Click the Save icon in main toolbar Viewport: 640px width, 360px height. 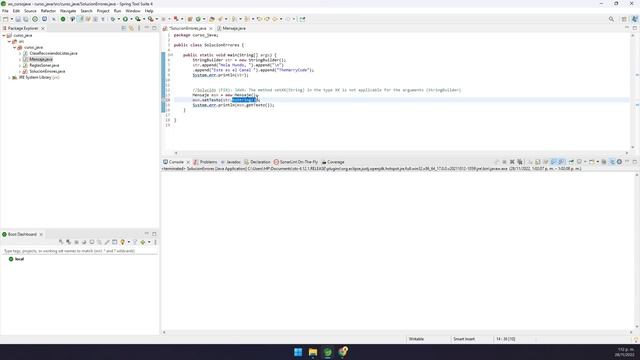click(x=18, y=19)
